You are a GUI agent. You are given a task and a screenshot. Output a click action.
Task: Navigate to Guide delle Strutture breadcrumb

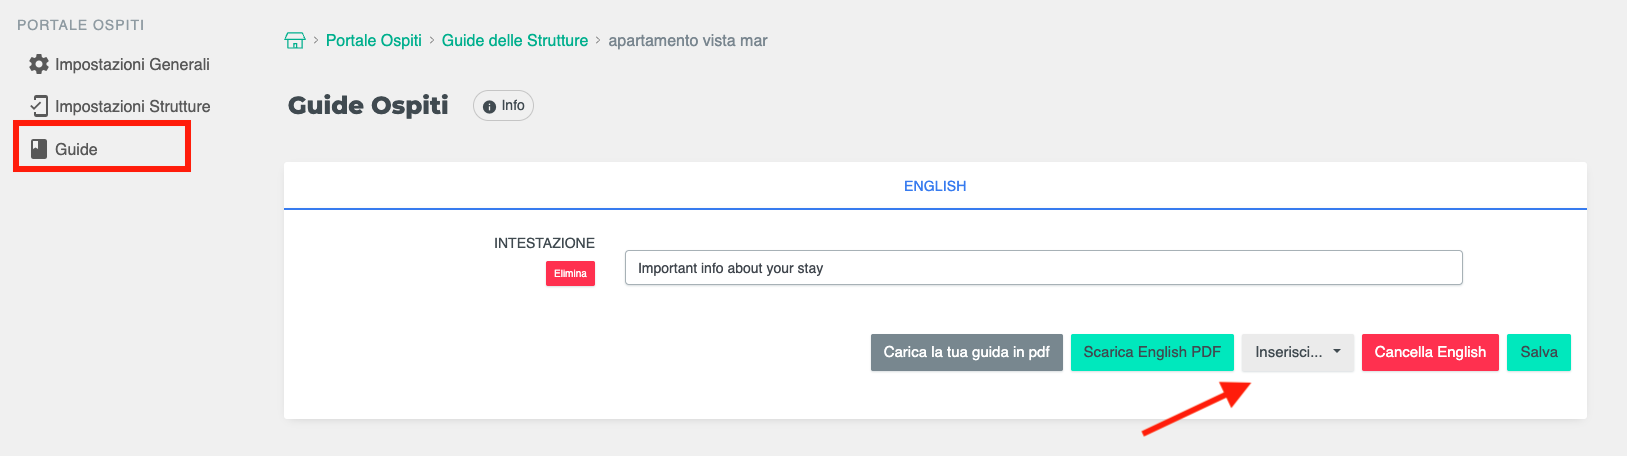(x=515, y=41)
